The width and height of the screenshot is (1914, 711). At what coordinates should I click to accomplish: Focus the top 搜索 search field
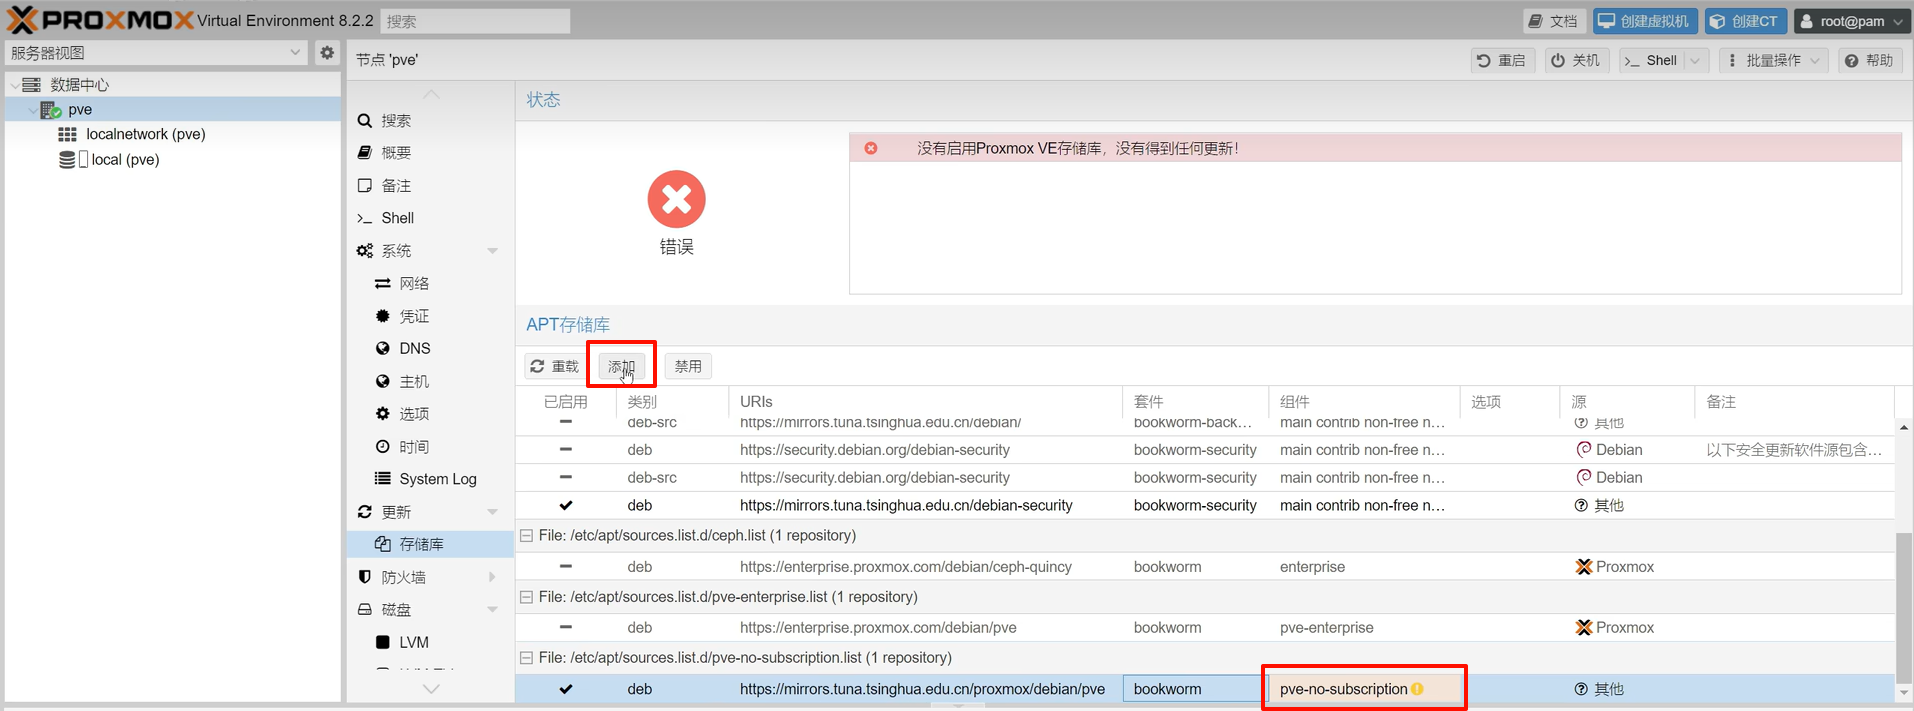coord(475,21)
